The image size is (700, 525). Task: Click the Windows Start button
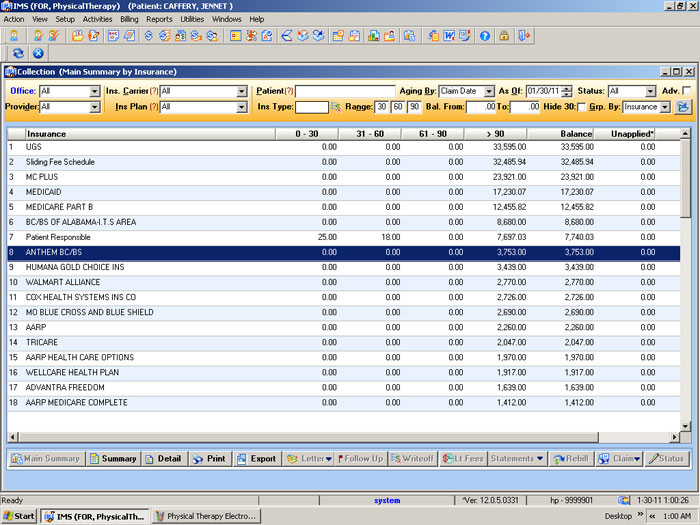19,517
